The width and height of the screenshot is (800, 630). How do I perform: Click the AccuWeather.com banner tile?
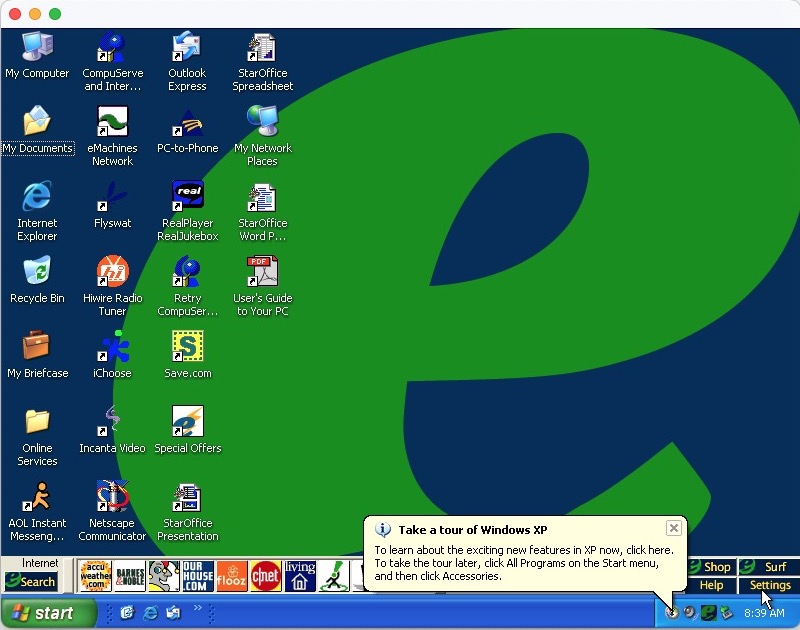pos(95,576)
